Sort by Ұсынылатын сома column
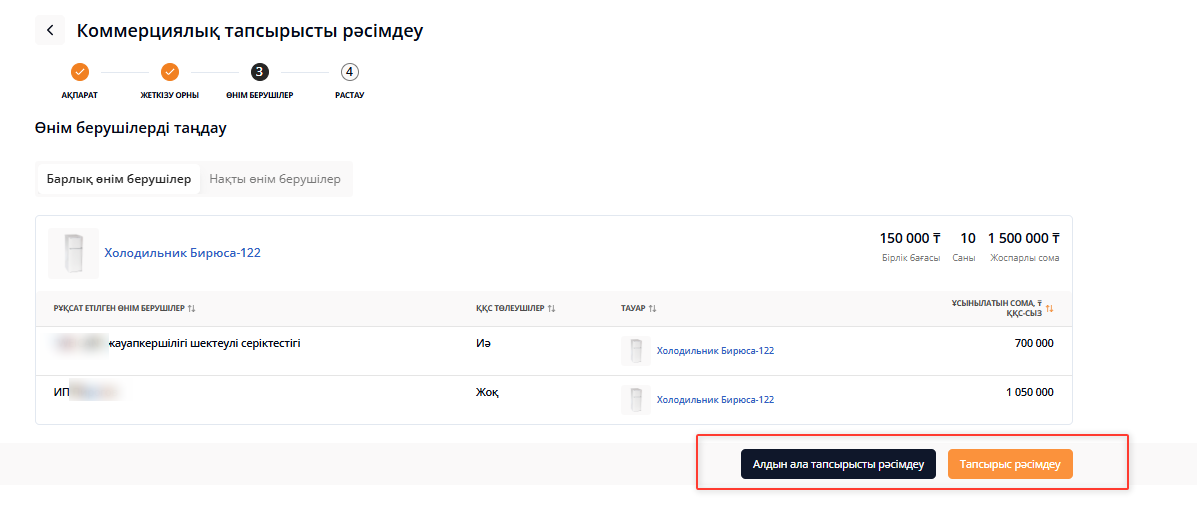This screenshot has height=509, width=1197. (1049, 309)
